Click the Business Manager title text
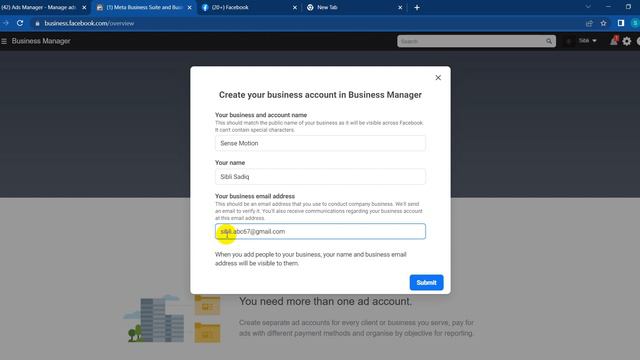This screenshot has height=360, width=640. 41,41
